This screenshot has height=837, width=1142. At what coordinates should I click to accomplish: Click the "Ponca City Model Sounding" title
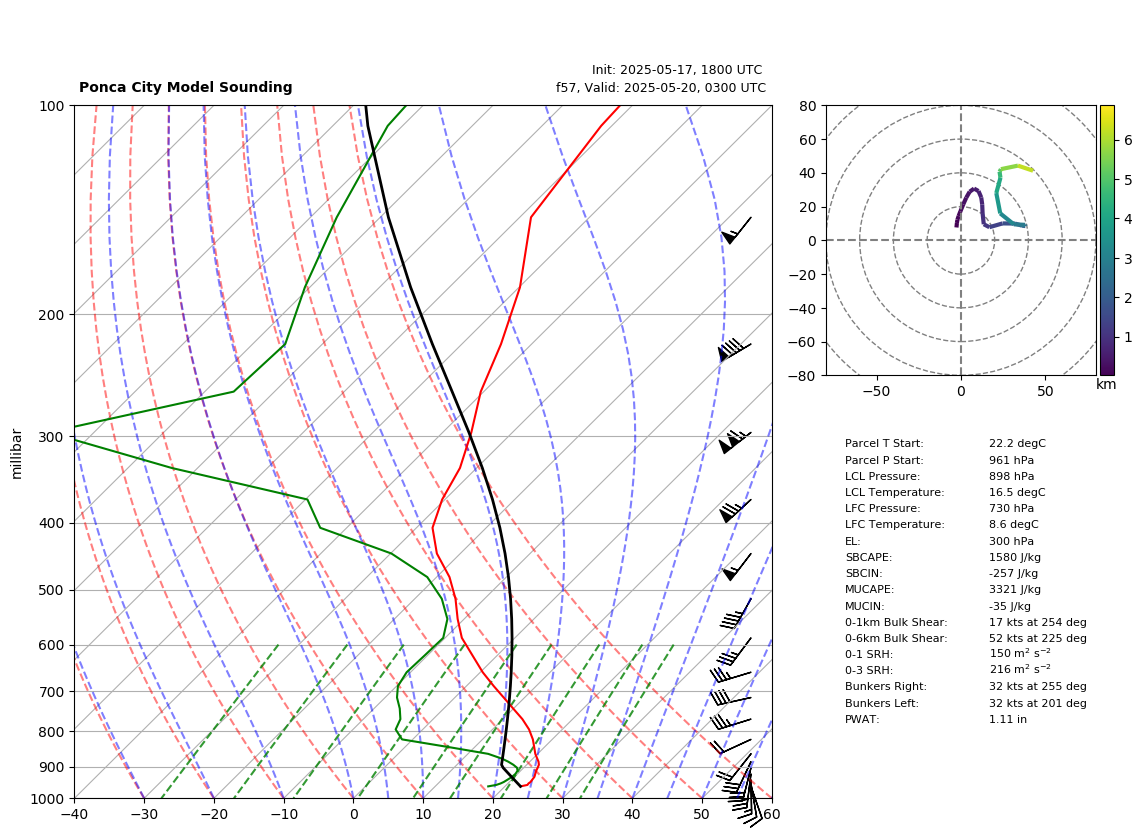pyautogui.click(x=186, y=87)
